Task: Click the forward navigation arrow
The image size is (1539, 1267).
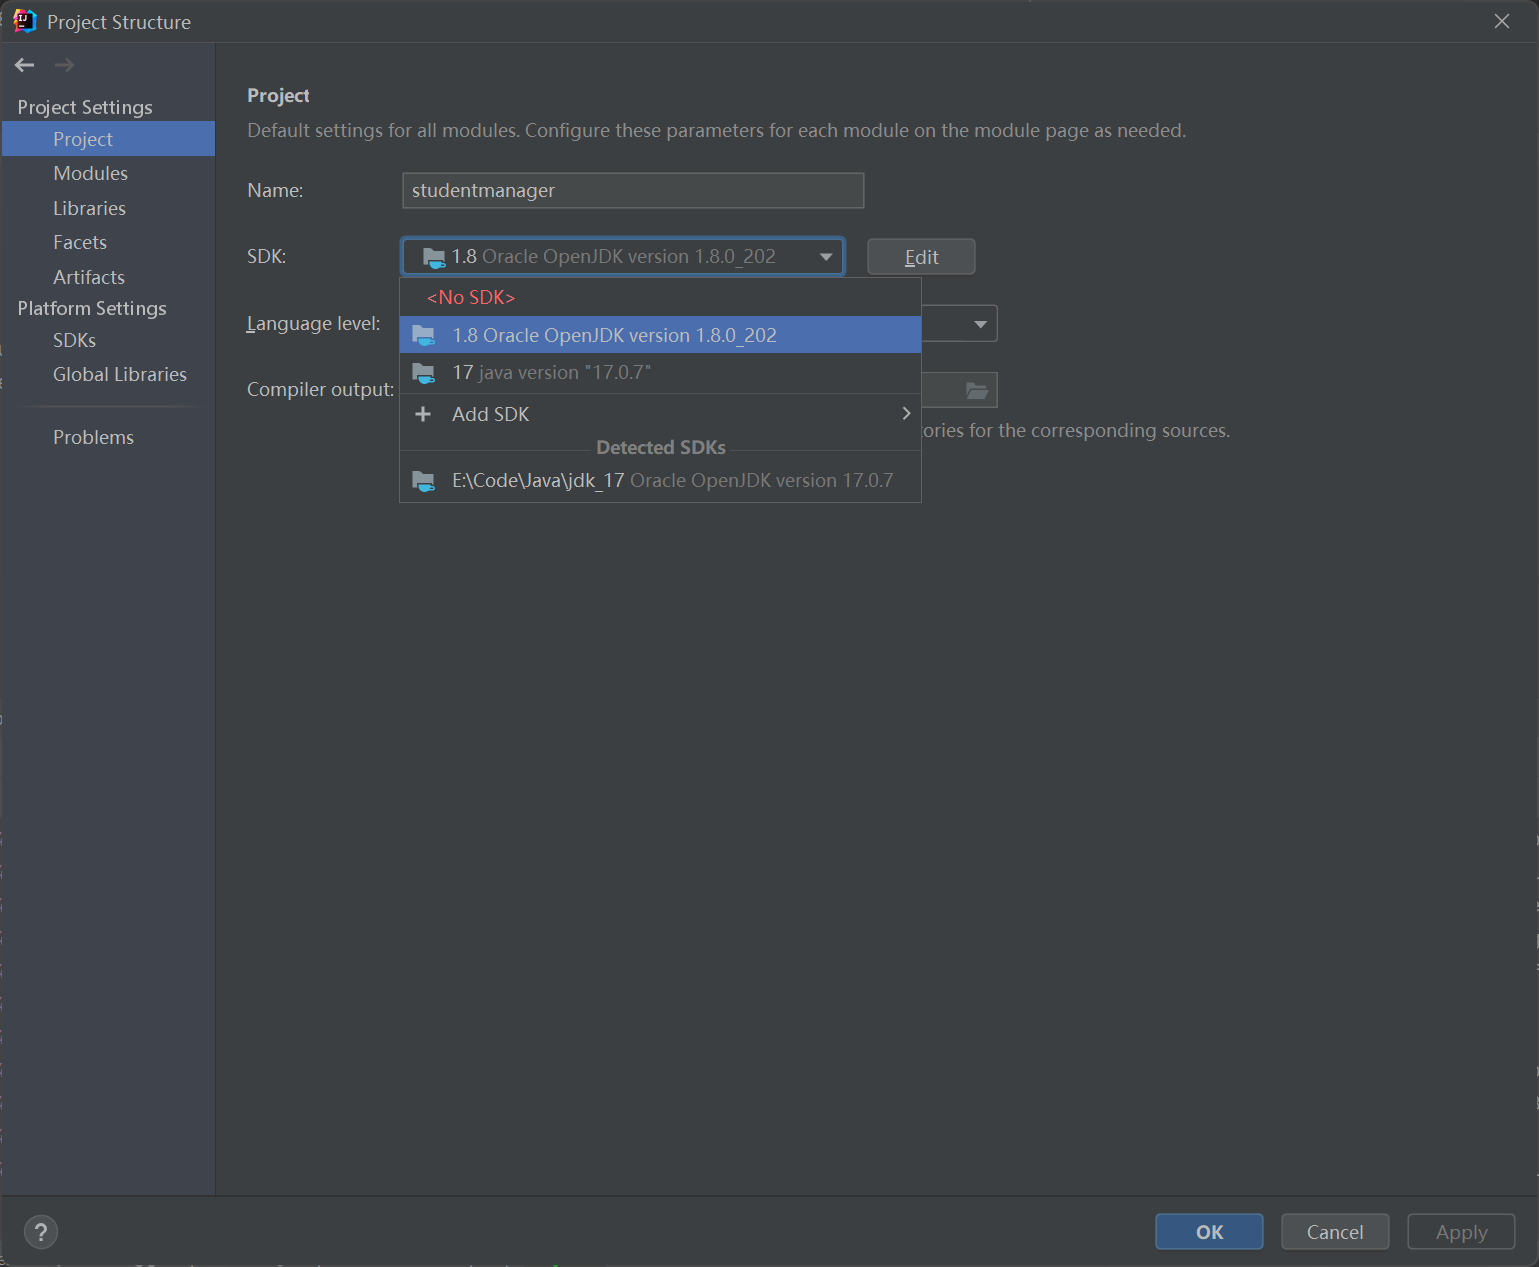Action: (x=64, y=65)
